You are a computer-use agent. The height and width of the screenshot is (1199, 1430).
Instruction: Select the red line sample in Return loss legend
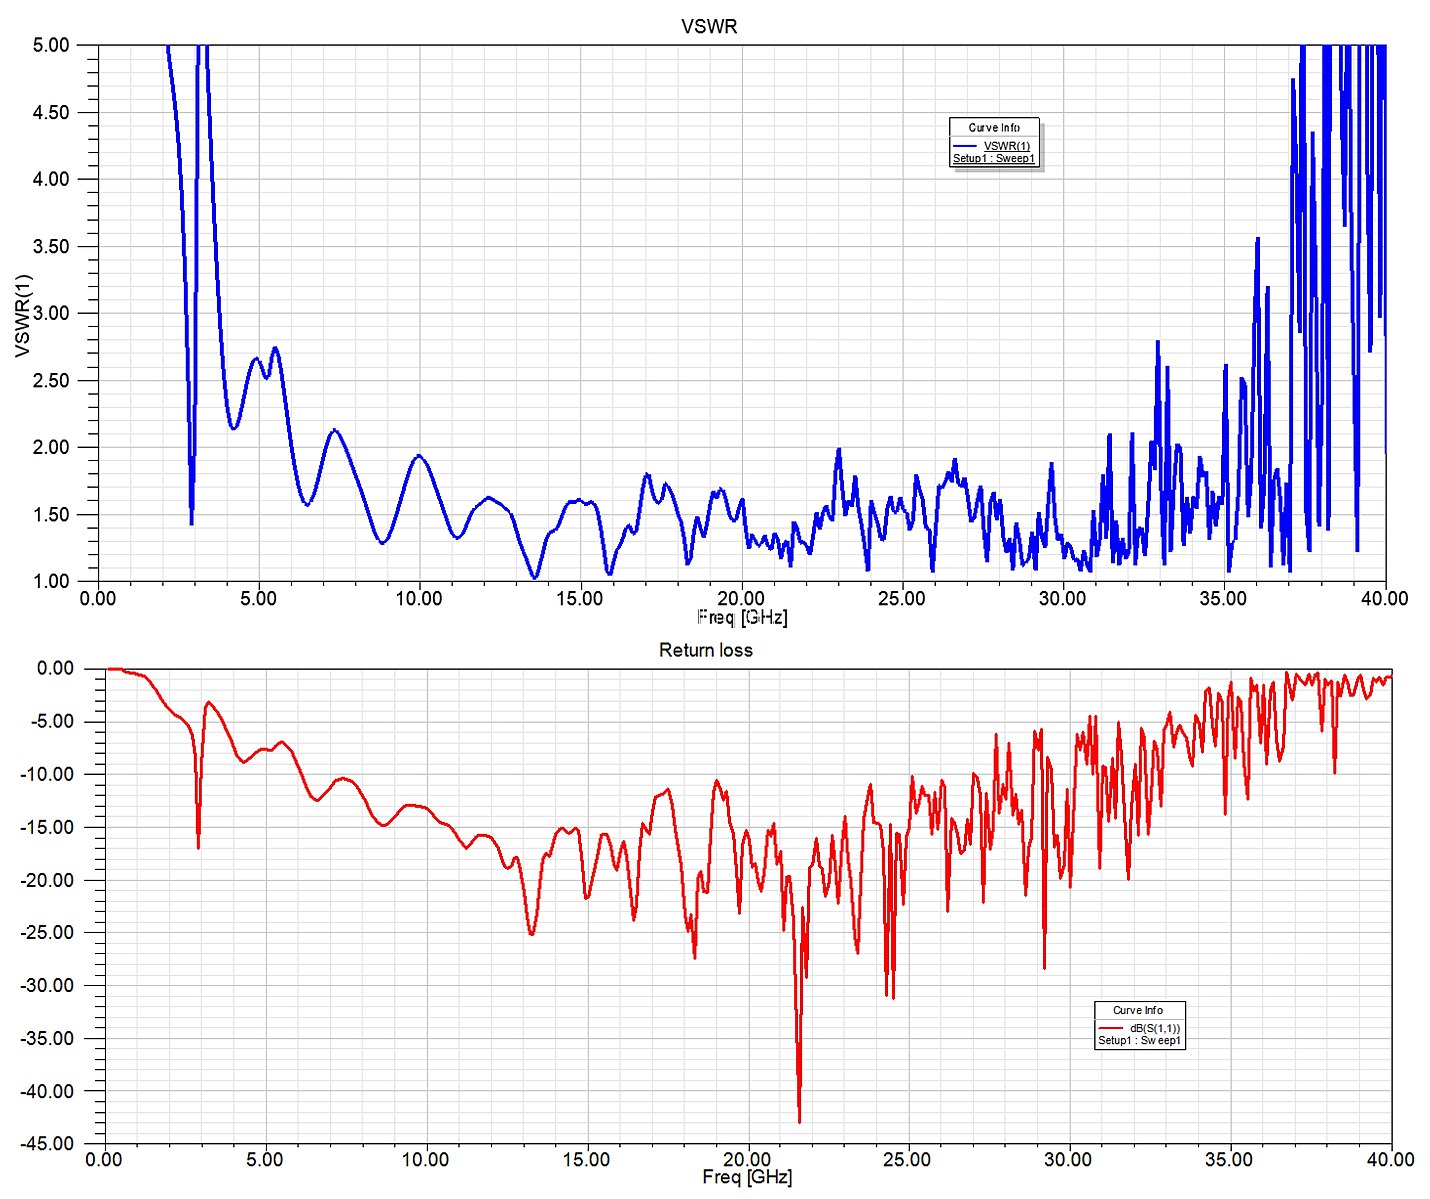1111,1028
